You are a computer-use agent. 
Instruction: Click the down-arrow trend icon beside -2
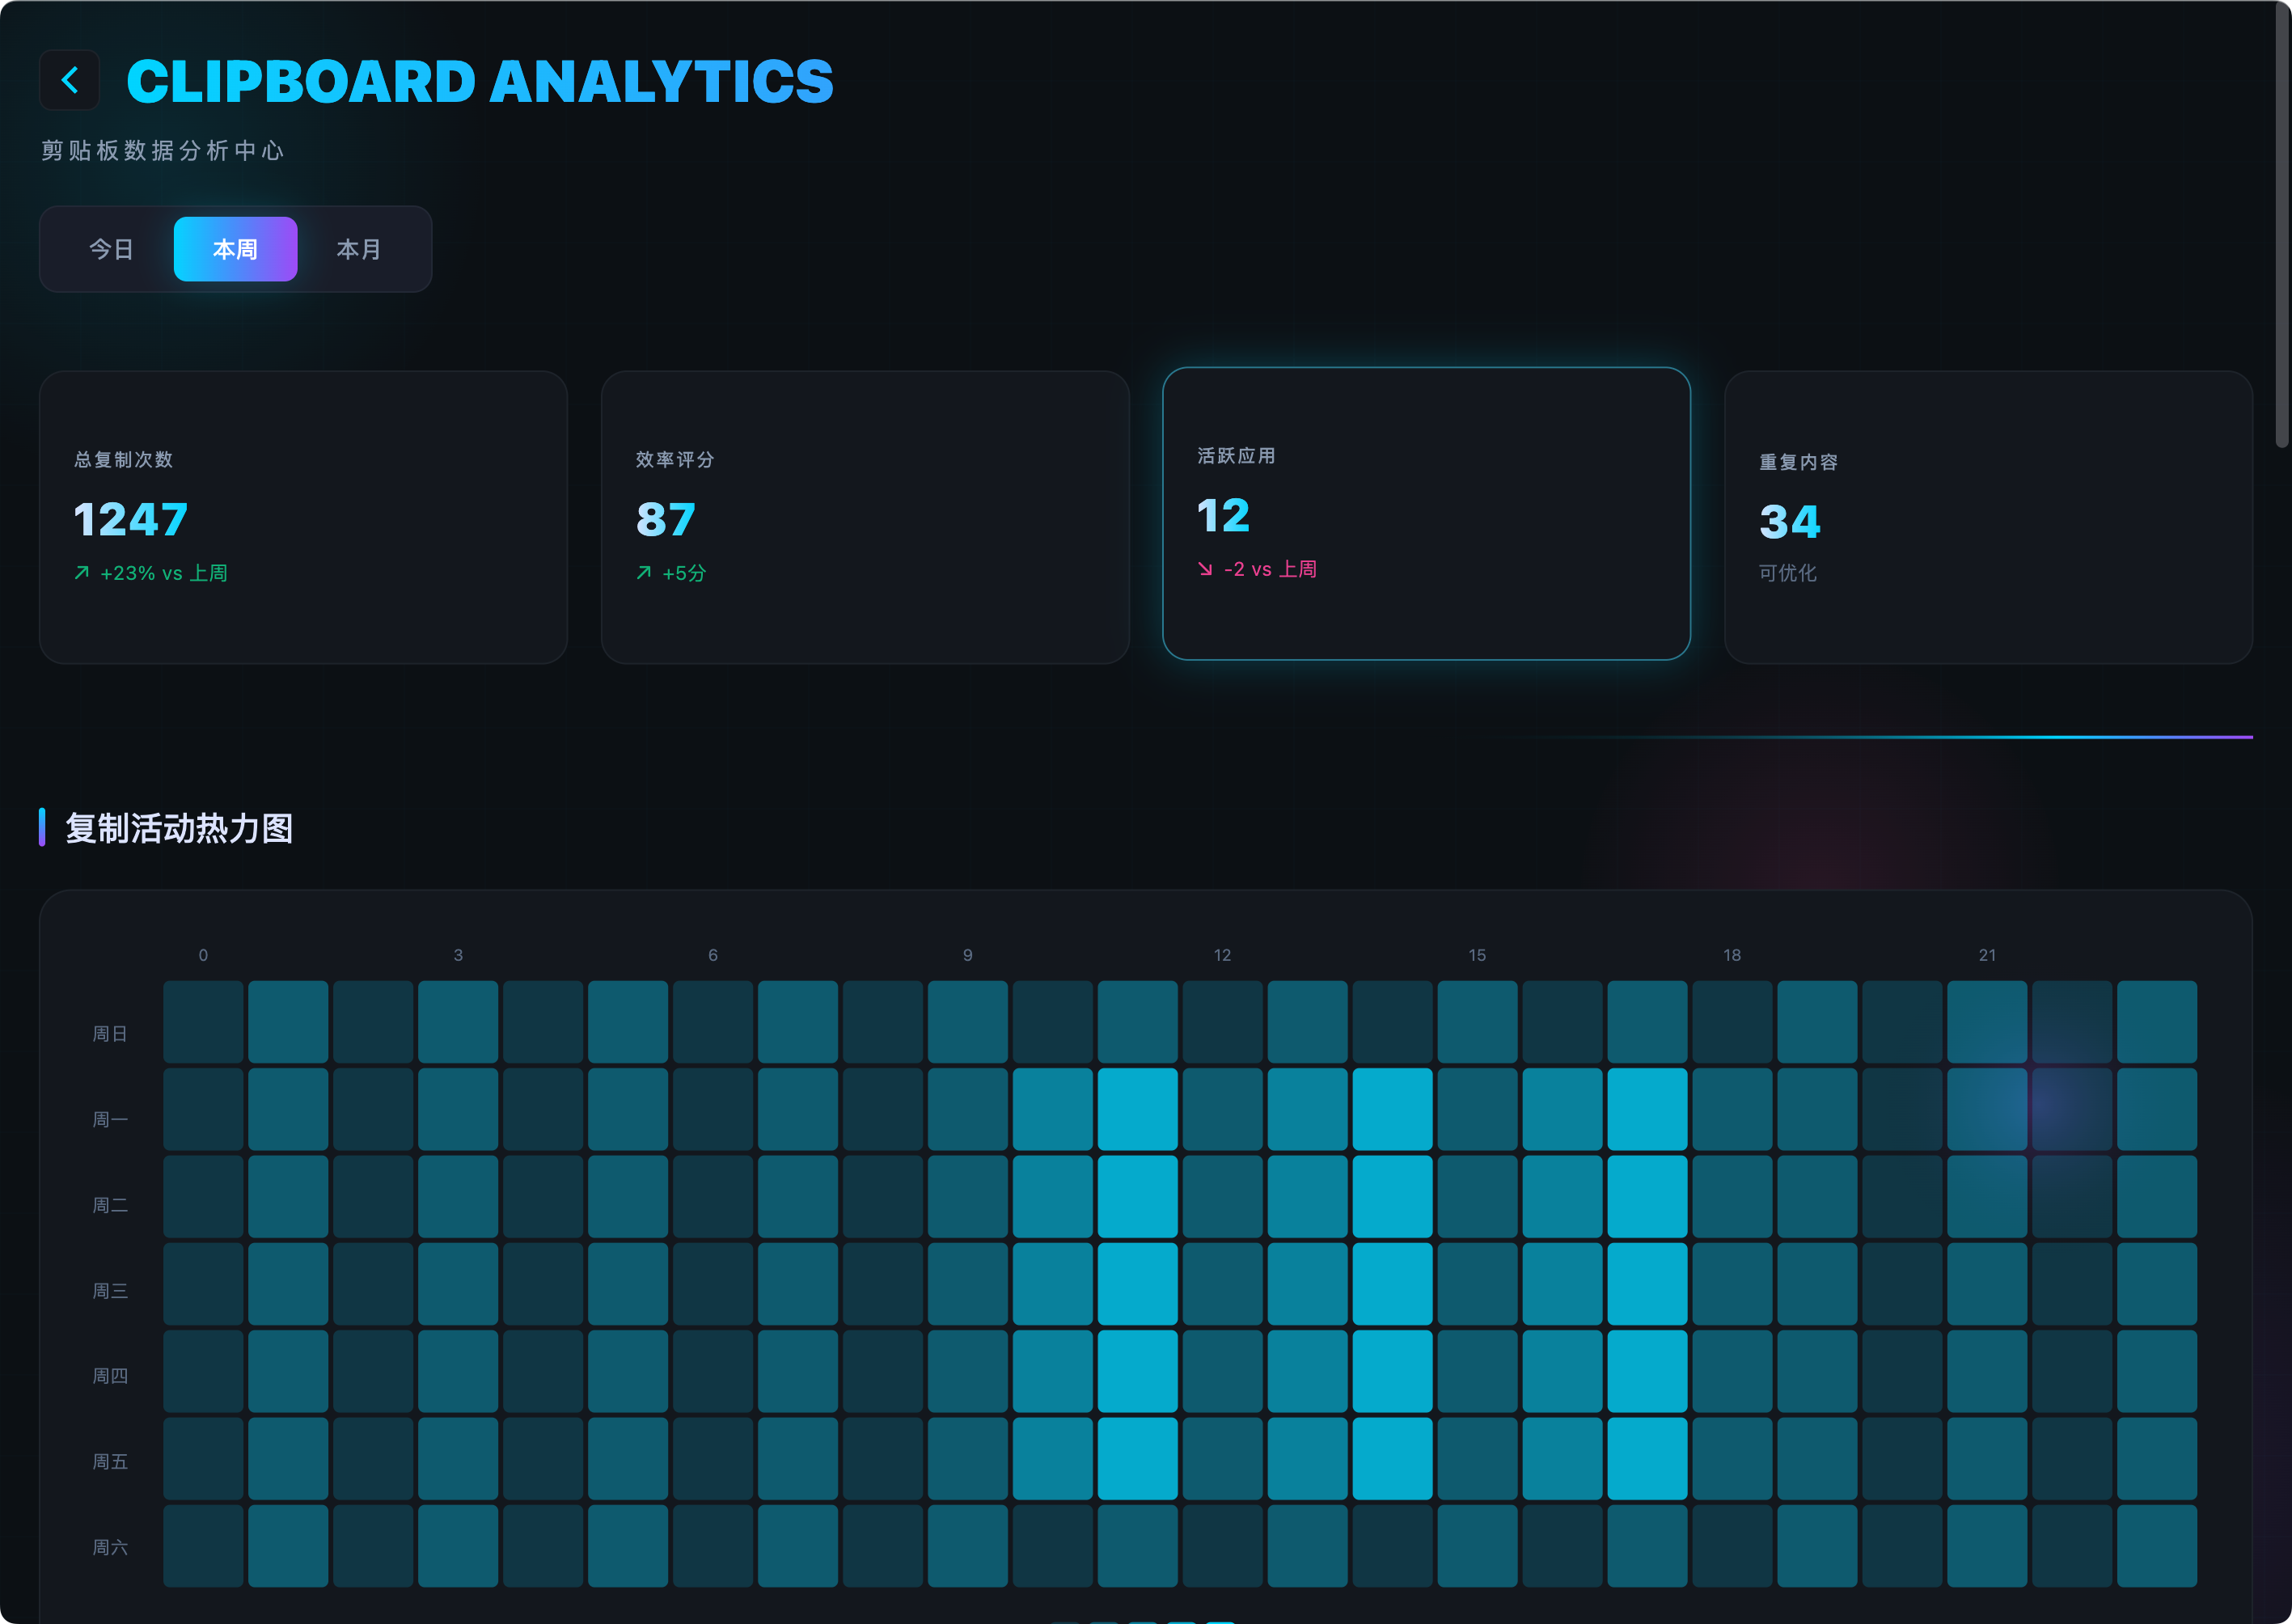coord(1205,569)
